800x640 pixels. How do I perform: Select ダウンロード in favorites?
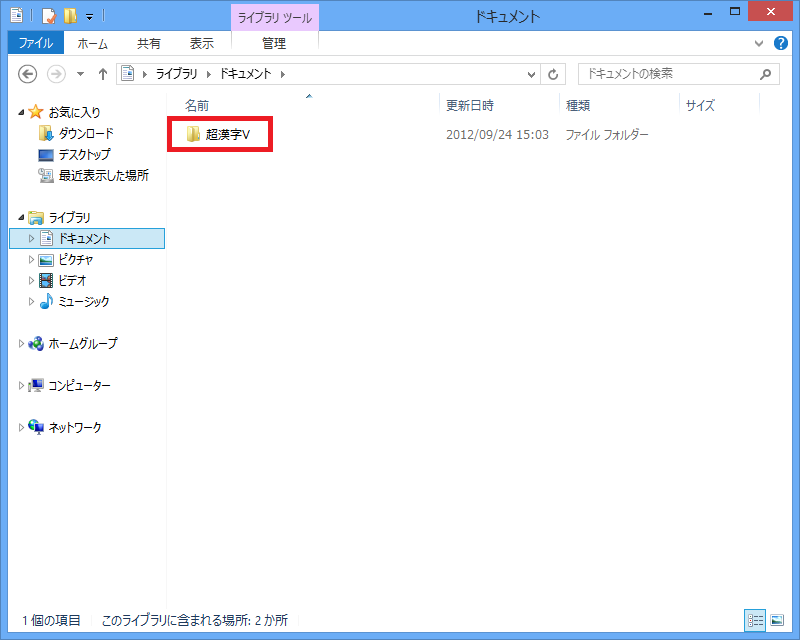point(85,134)
